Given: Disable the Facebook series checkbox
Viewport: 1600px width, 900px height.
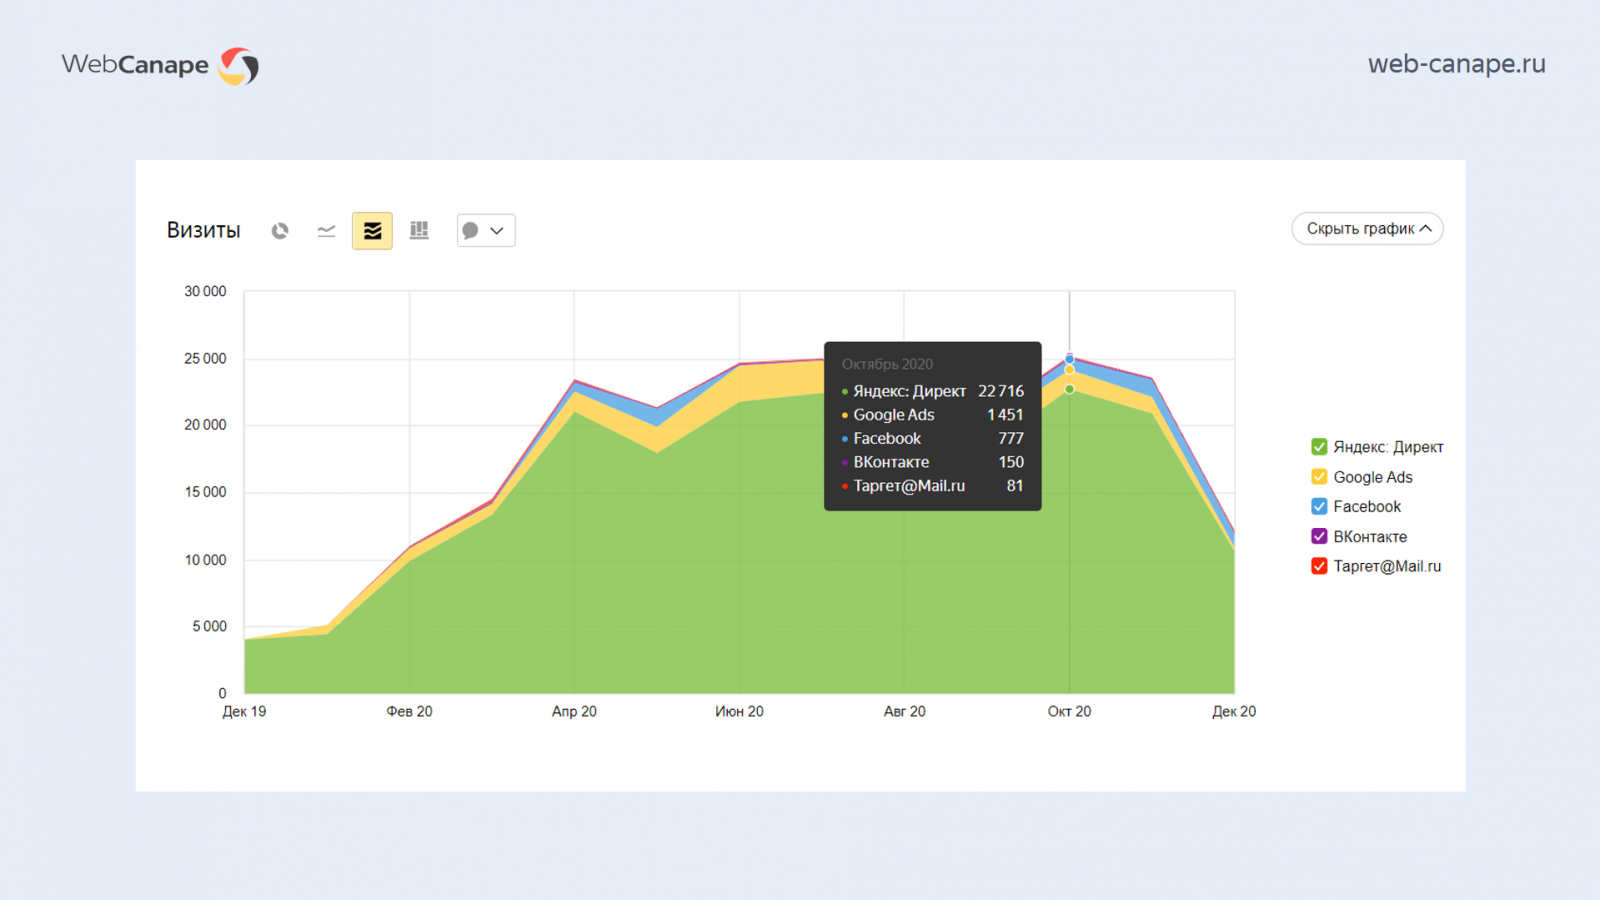Looking at the screenshot, I should 1319,507.
